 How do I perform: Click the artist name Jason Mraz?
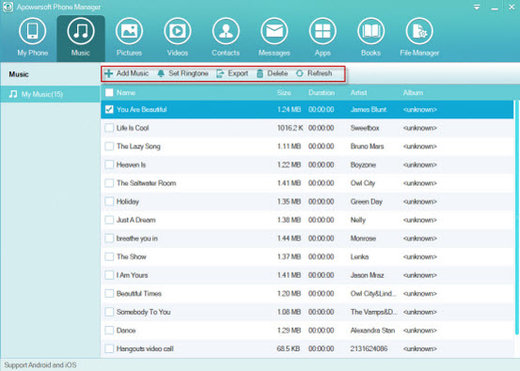pyautogui.click(x=367, y=275)
